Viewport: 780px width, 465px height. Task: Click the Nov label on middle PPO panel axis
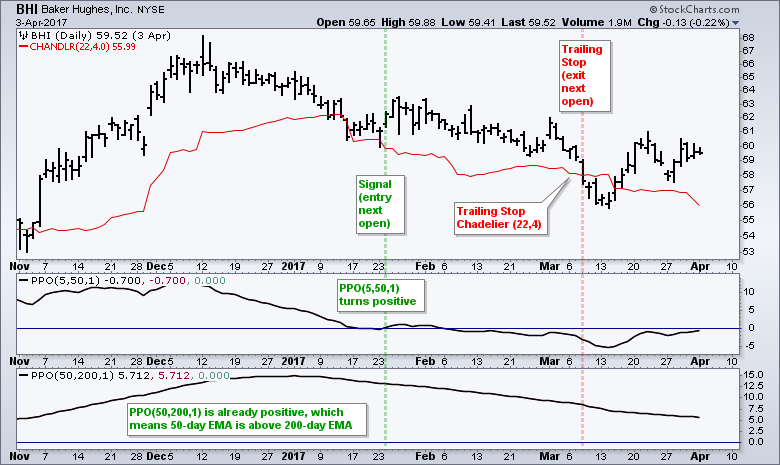(x=19, y=361)
